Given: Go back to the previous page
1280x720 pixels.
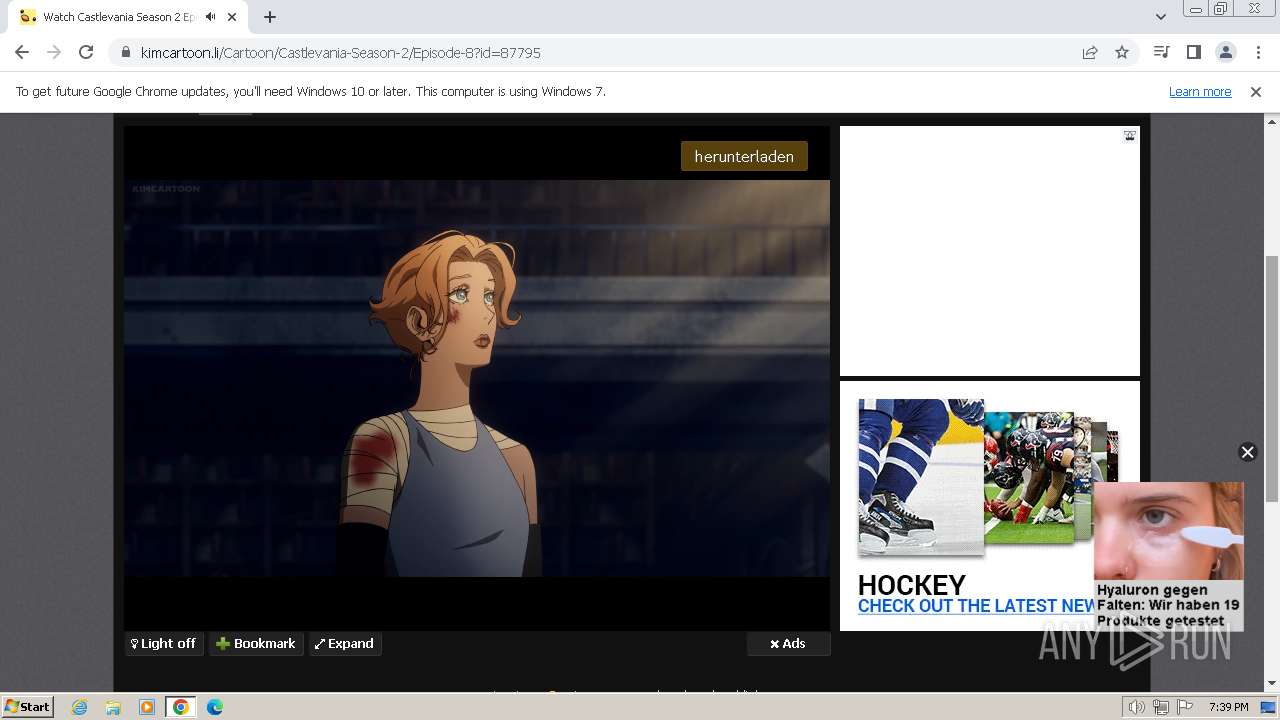Looking at the screenshot, I should (x=22, y=52).
